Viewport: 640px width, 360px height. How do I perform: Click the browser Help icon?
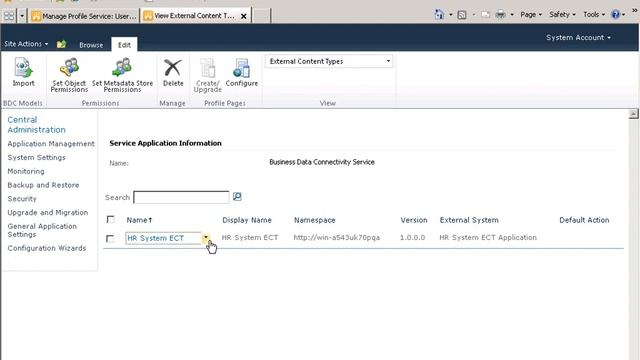point(615,15)
